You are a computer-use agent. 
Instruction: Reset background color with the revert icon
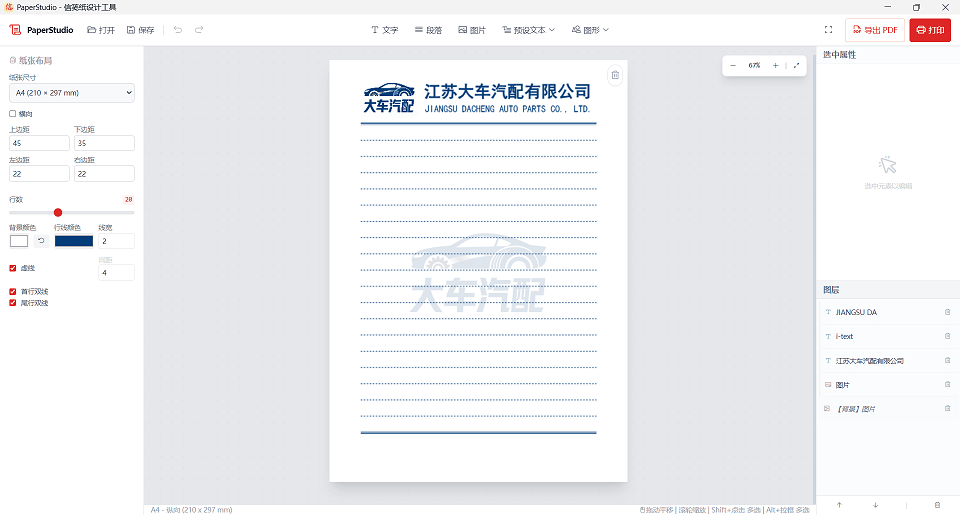click(41, 241)
